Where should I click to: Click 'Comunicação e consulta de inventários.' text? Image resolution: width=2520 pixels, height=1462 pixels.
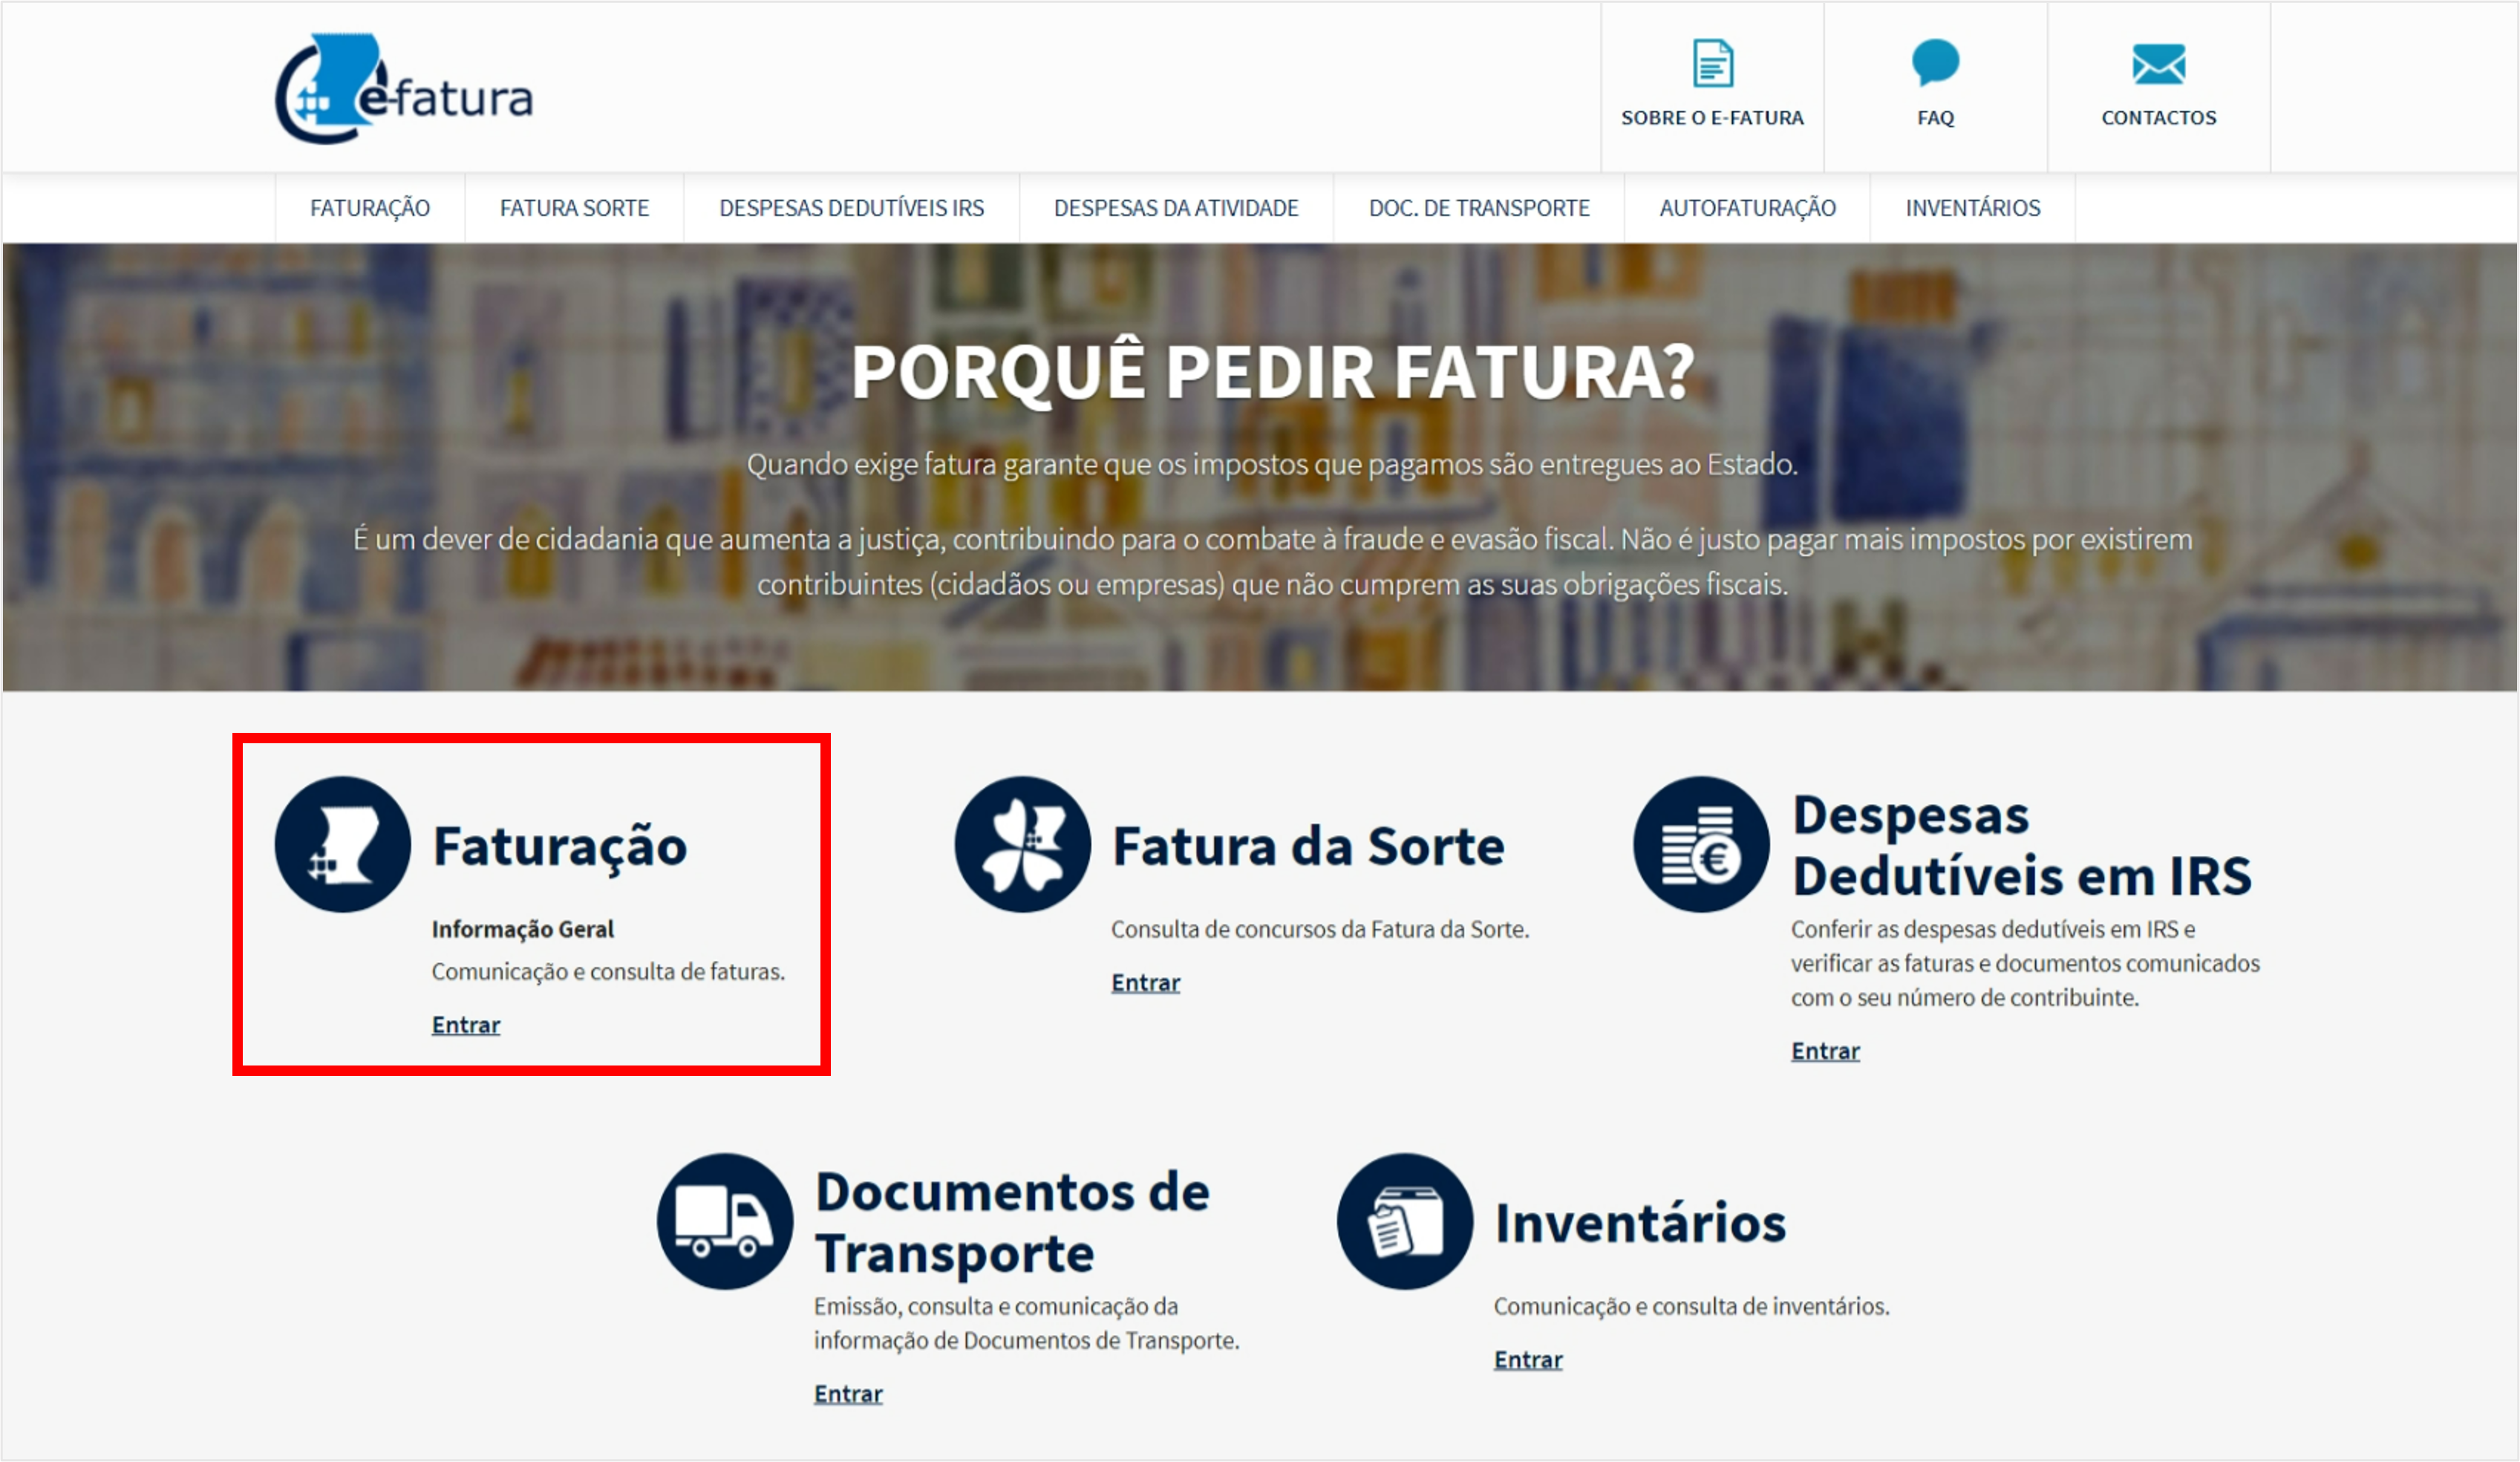coord(1691,1306)
